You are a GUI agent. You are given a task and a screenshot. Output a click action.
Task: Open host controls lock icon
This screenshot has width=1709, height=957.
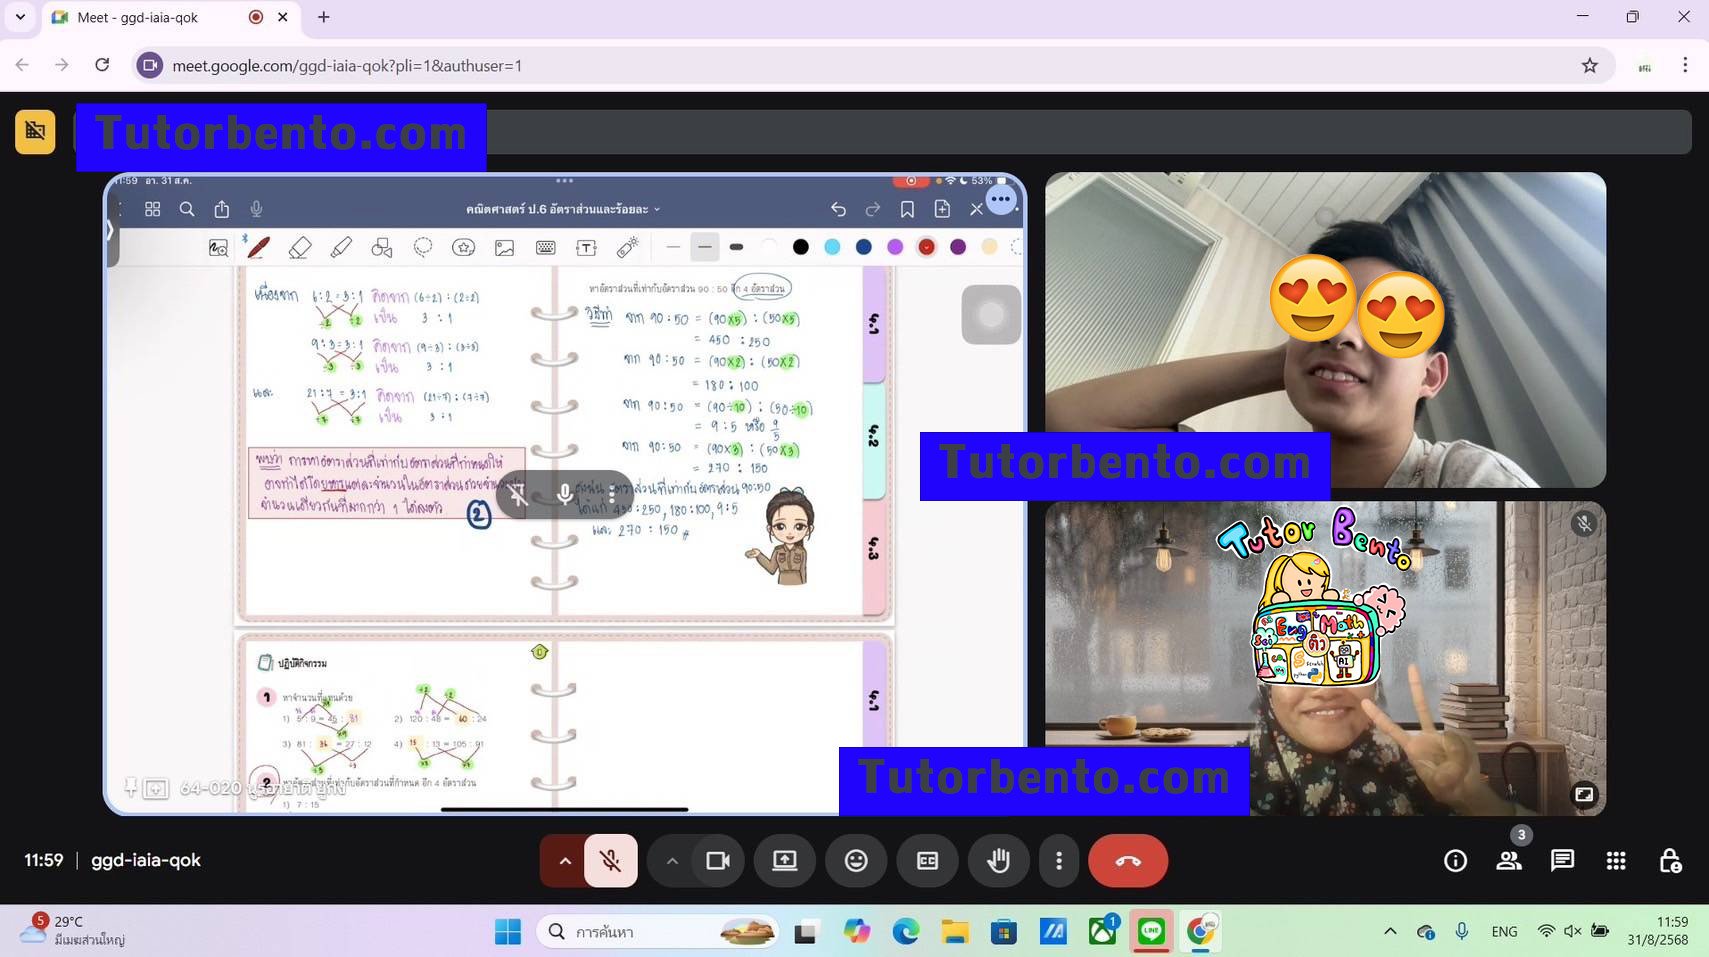(1670, 860)
